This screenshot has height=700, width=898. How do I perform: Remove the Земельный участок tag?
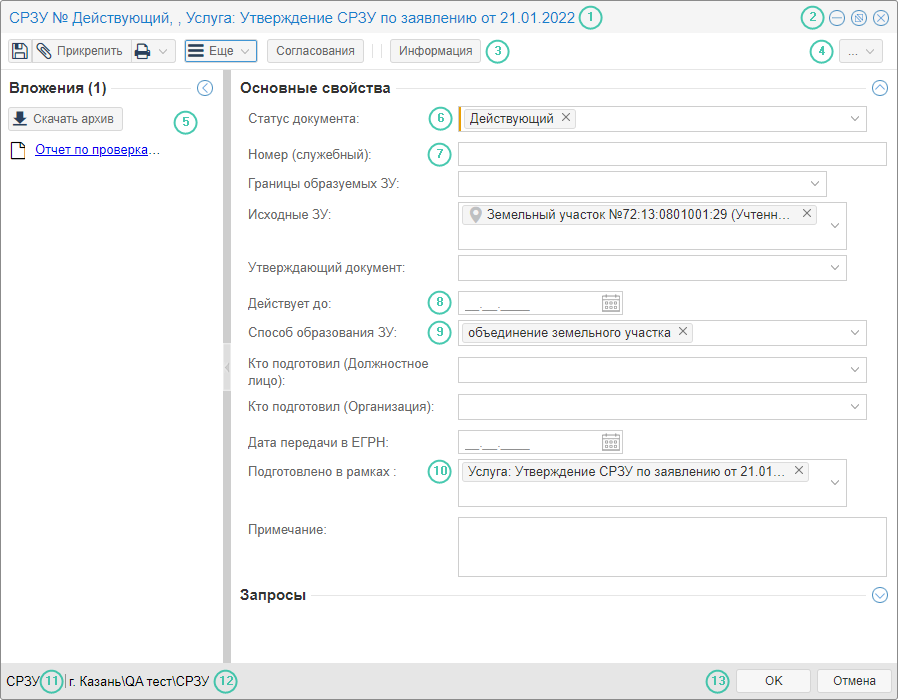tap(807, 214)
